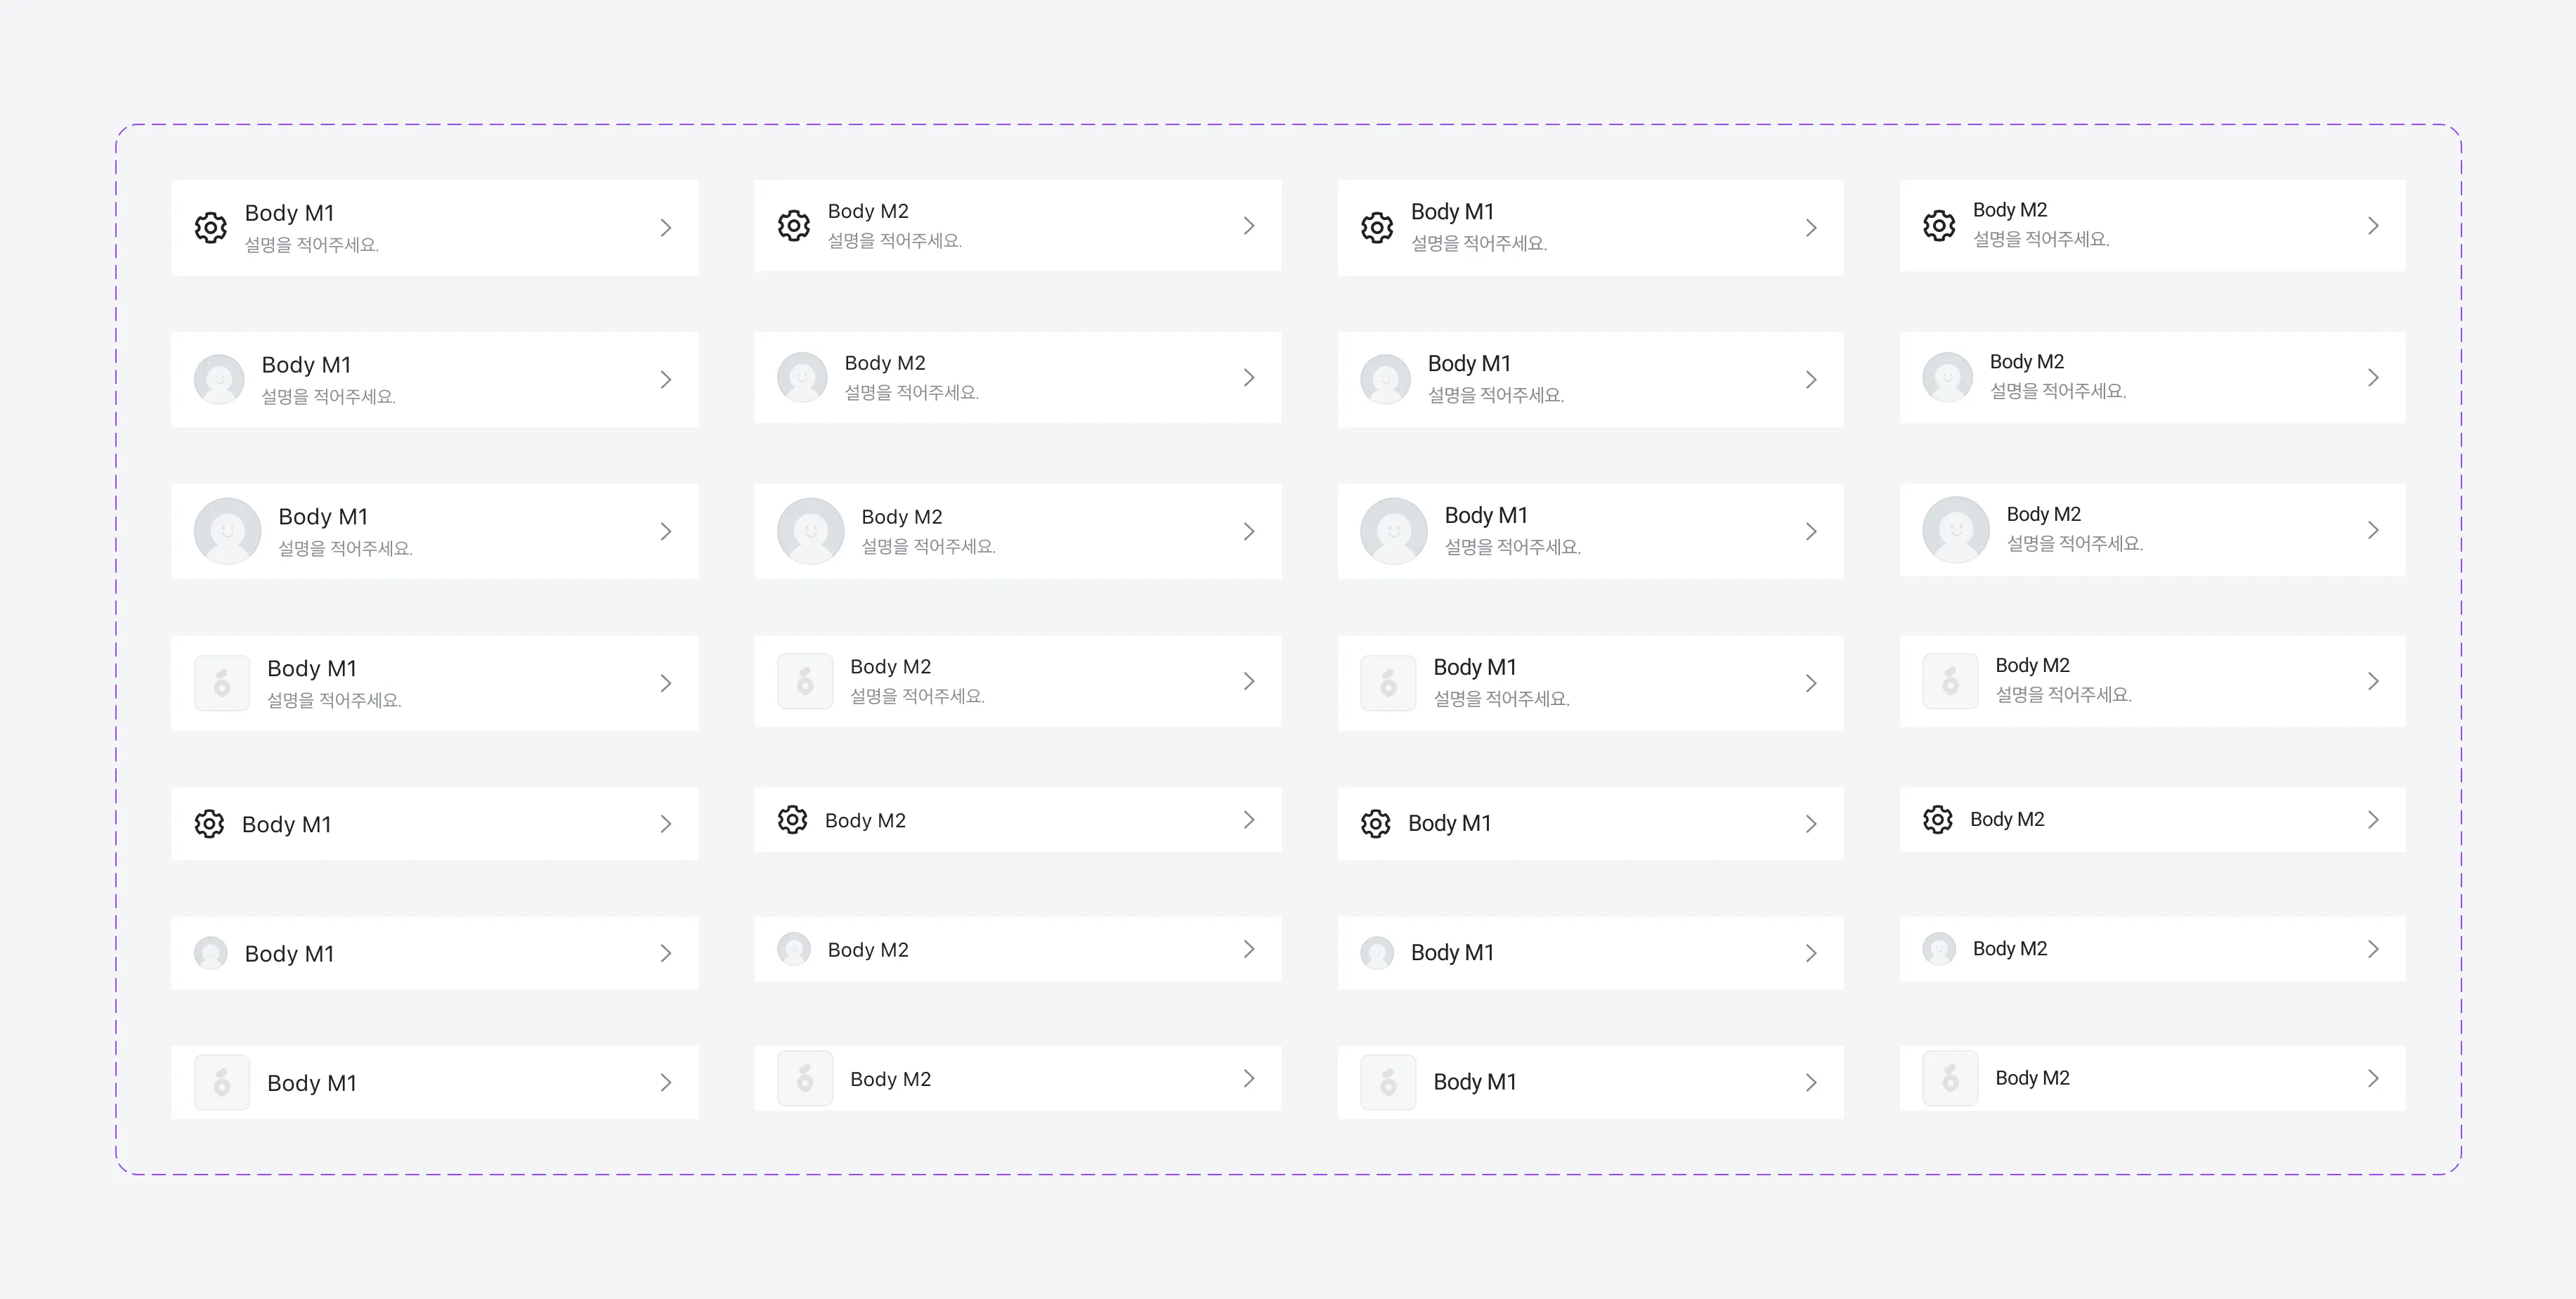Open chevron on title-only gear Body M1, first column
Image resolution: width=2576 pixels, height=1299 pixels.
(666, 824)
